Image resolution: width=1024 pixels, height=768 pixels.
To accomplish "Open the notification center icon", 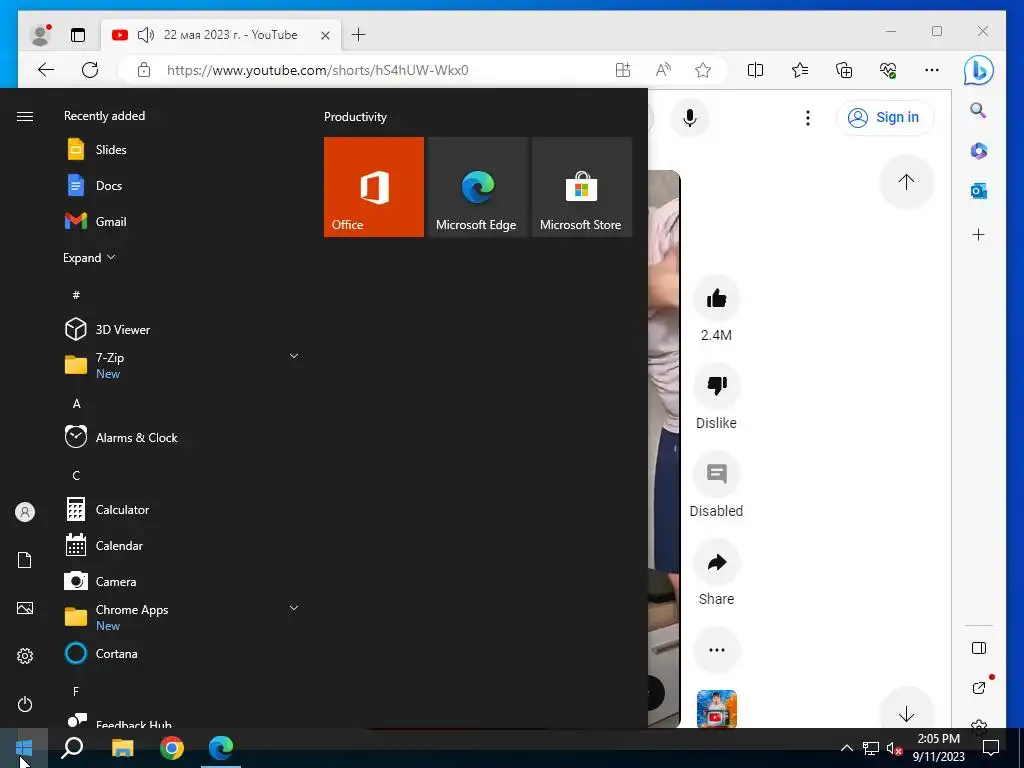I will coord(991,748).
